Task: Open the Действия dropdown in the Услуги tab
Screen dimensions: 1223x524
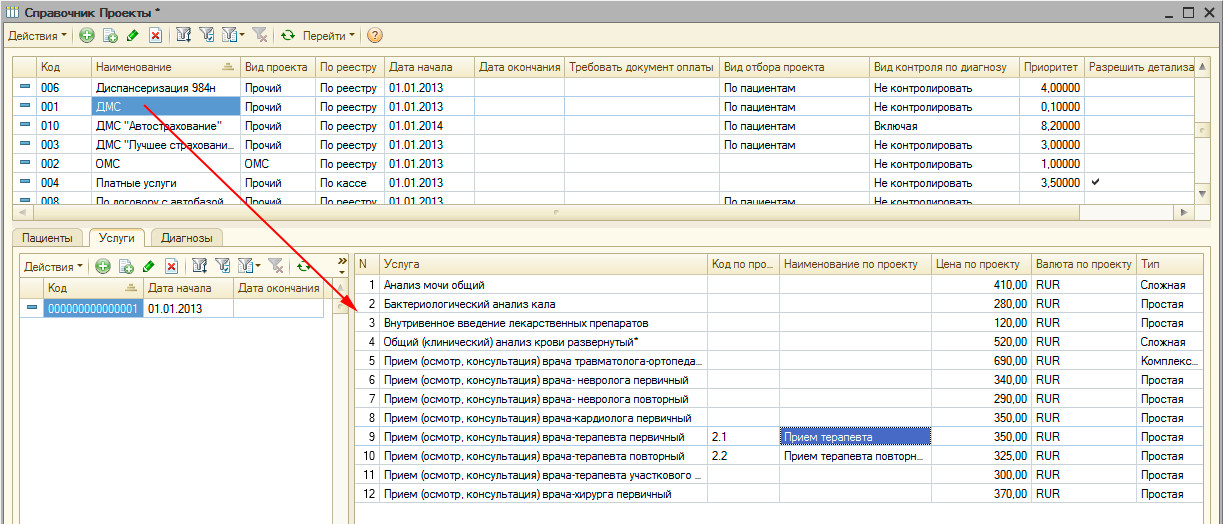Action: [x=54, y=266]
